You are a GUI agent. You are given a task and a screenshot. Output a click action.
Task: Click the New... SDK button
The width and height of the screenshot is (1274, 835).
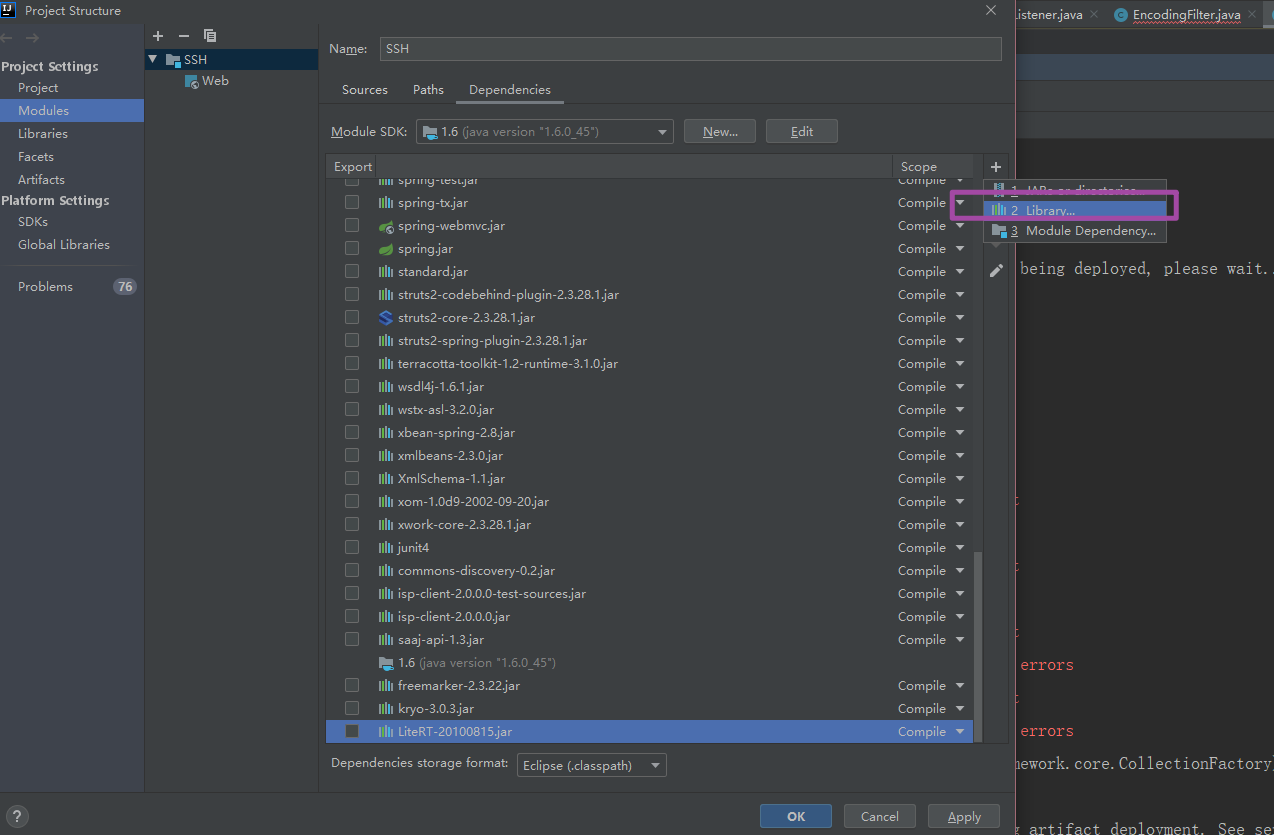tap(720, 132)
